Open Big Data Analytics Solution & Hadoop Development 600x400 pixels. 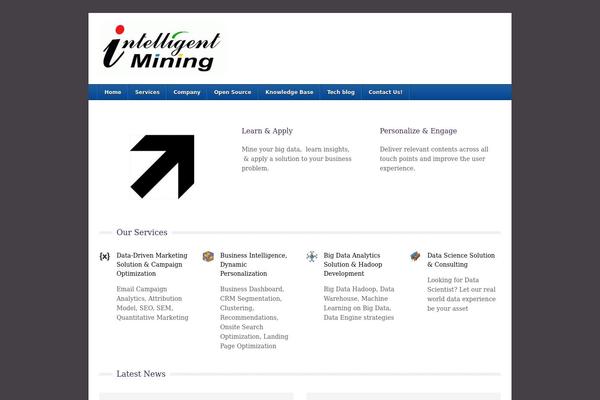(x=353, y=264)
